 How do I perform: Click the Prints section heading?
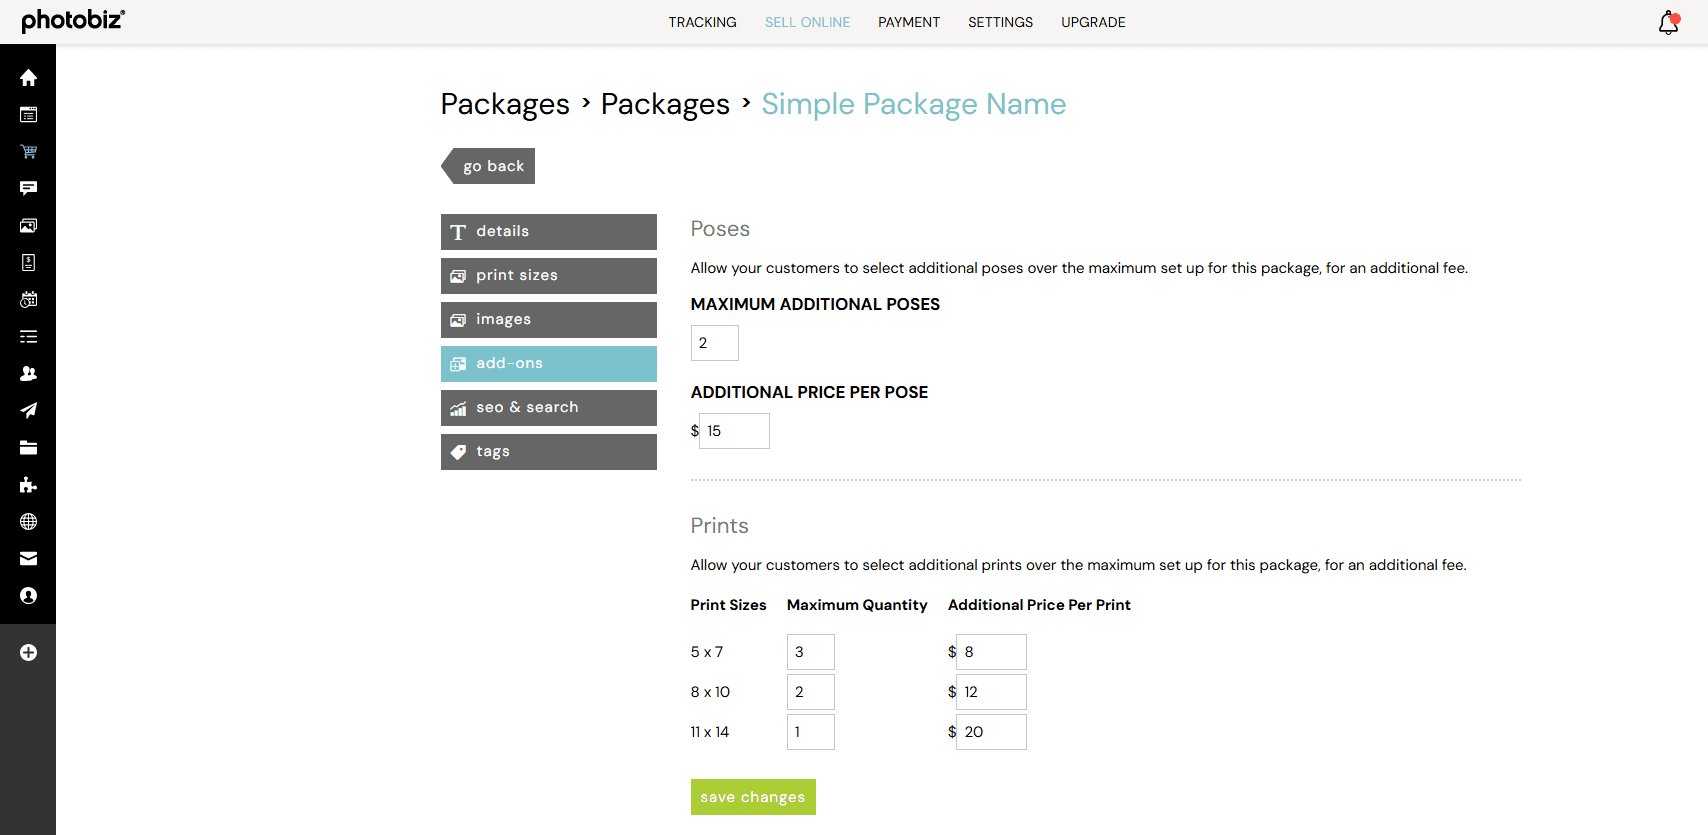[720, 526]
